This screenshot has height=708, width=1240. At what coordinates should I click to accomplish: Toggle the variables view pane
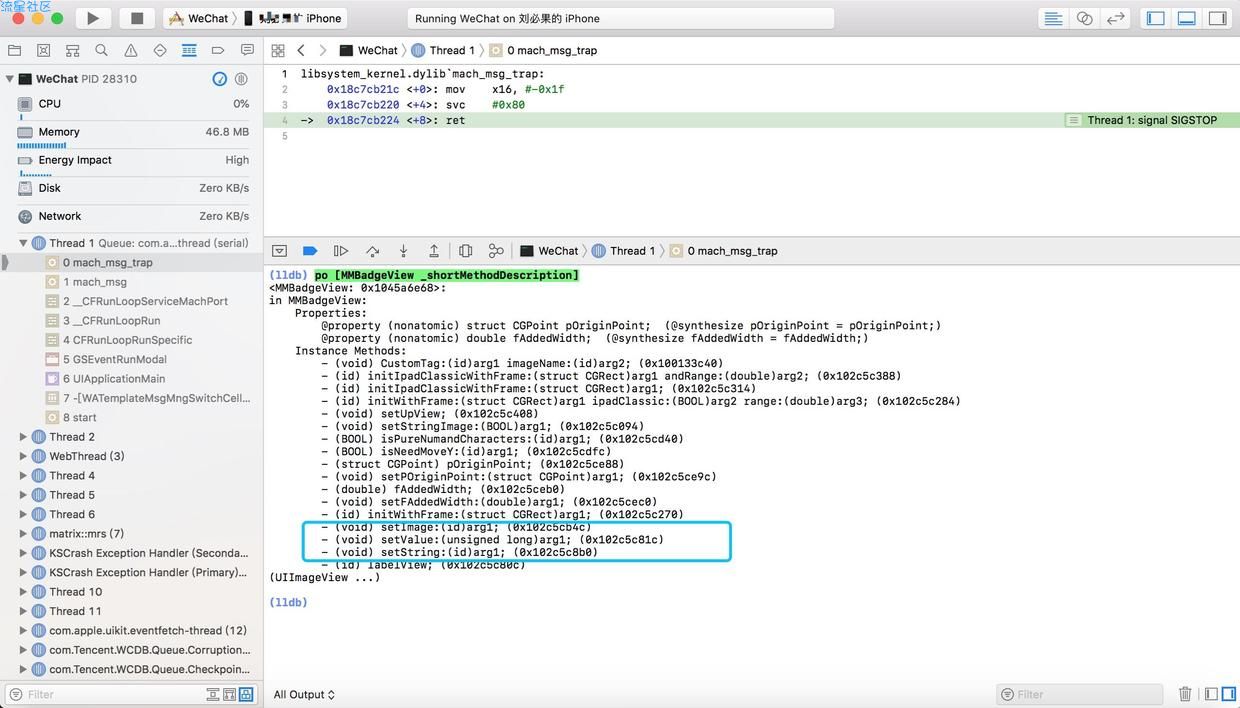click(1211, 694)
